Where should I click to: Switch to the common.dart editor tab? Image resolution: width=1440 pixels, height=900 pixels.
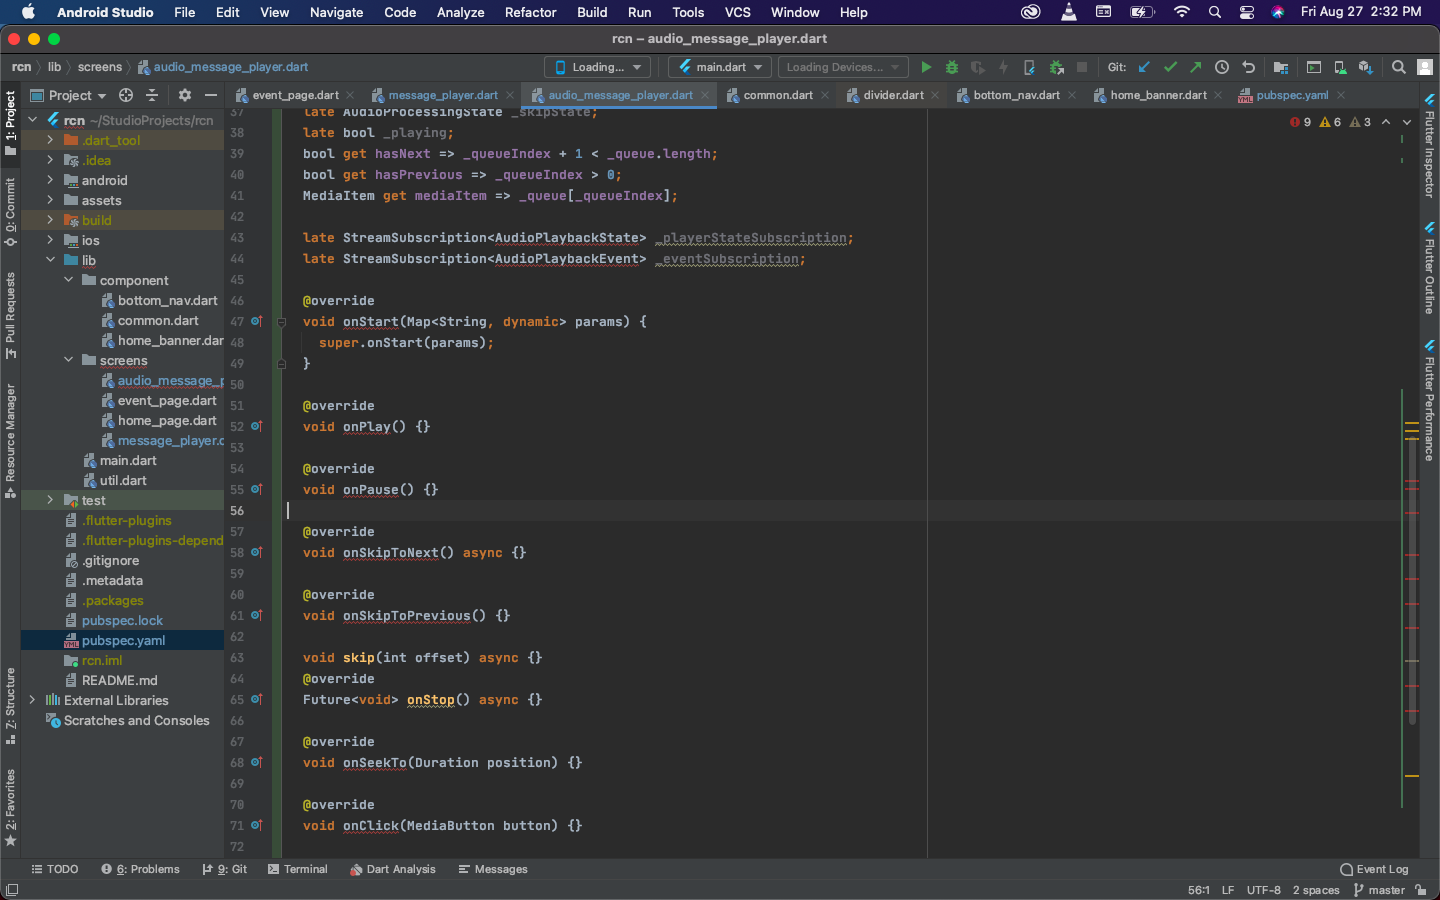click(777, 95)
